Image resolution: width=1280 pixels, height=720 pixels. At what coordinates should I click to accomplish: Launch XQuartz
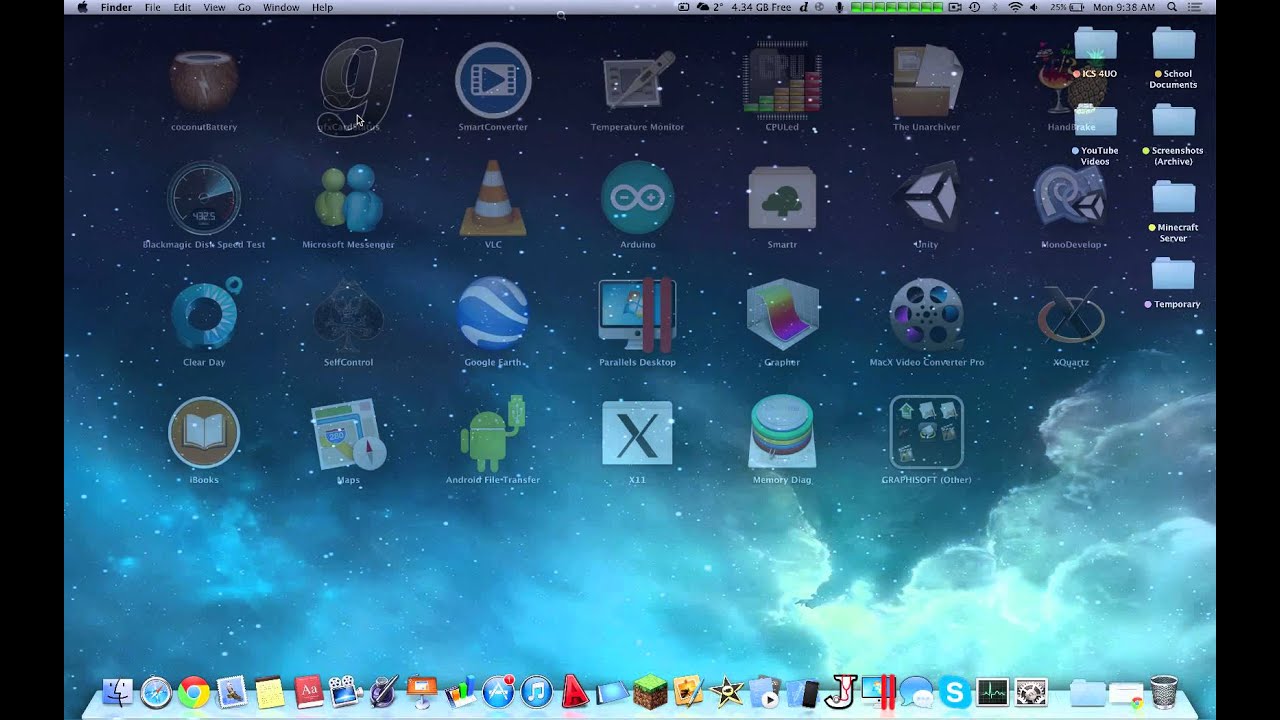(x=1071, y=314)
